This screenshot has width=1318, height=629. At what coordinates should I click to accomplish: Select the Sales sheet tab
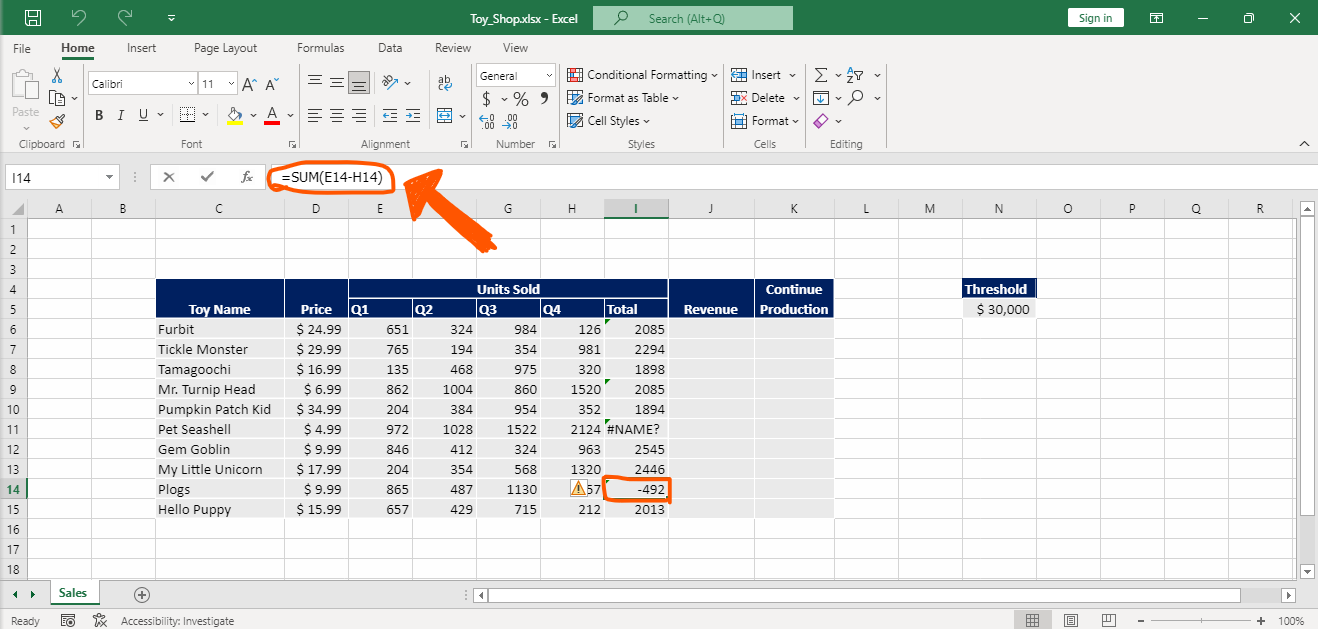coord(72,593)
